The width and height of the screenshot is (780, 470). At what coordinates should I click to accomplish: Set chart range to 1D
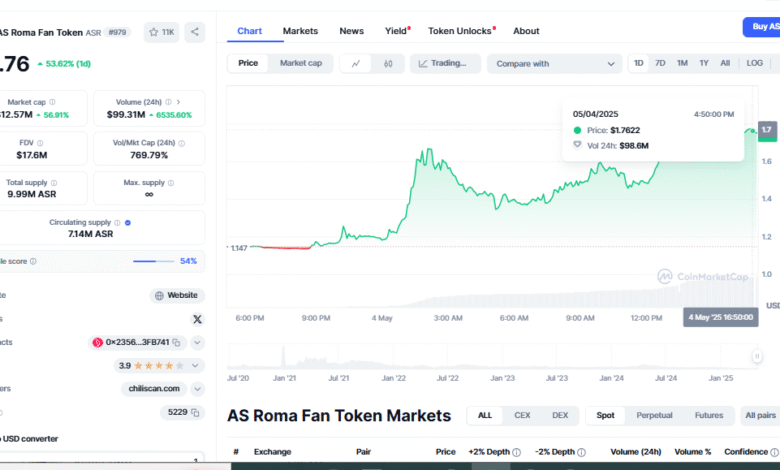click(639, 63)
